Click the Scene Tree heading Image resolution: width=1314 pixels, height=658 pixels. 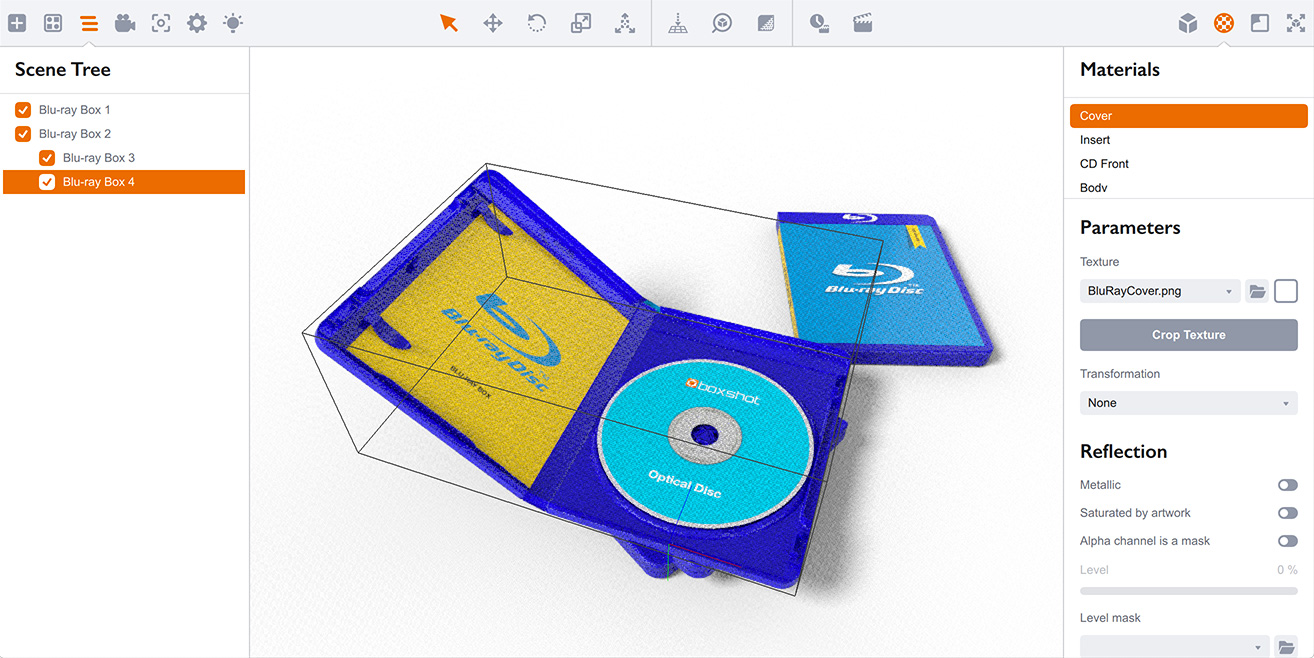point(63,69)
